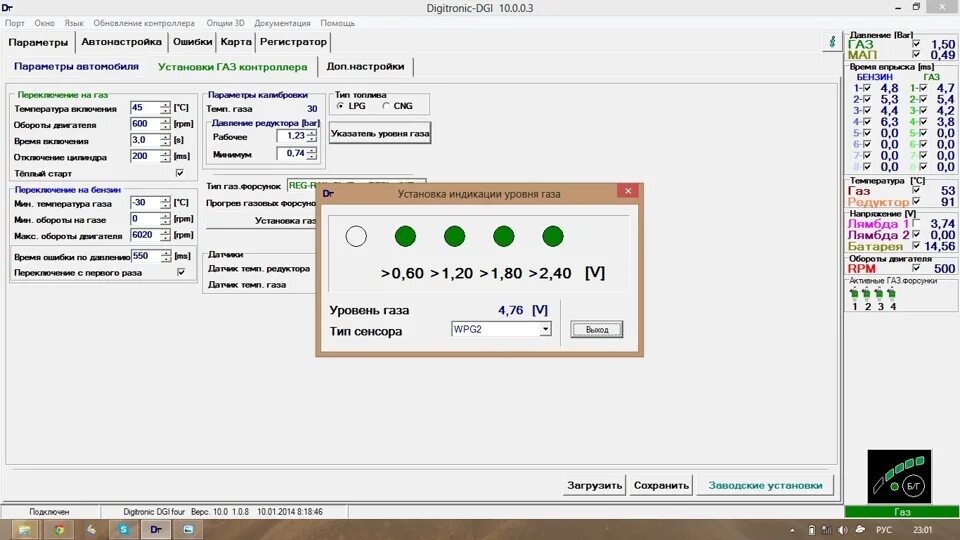960x540 pixels.
Task: Toggle the ГАЗ pressure checkbox
Action: click(x=916, y=44)
